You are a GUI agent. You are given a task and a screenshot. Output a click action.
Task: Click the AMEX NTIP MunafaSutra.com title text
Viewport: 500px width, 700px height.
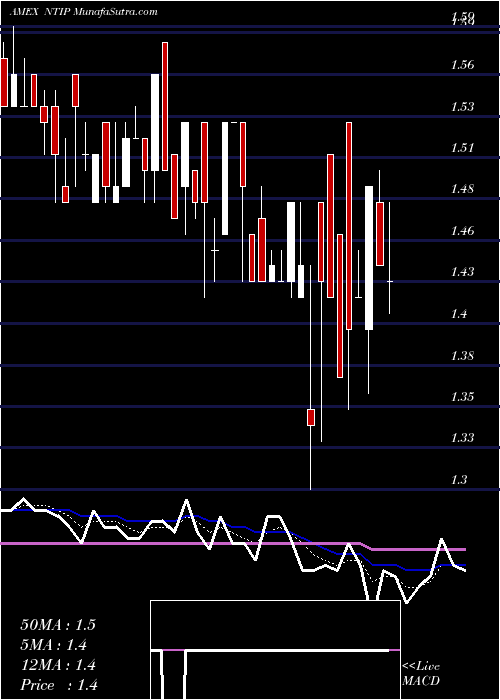83,12
